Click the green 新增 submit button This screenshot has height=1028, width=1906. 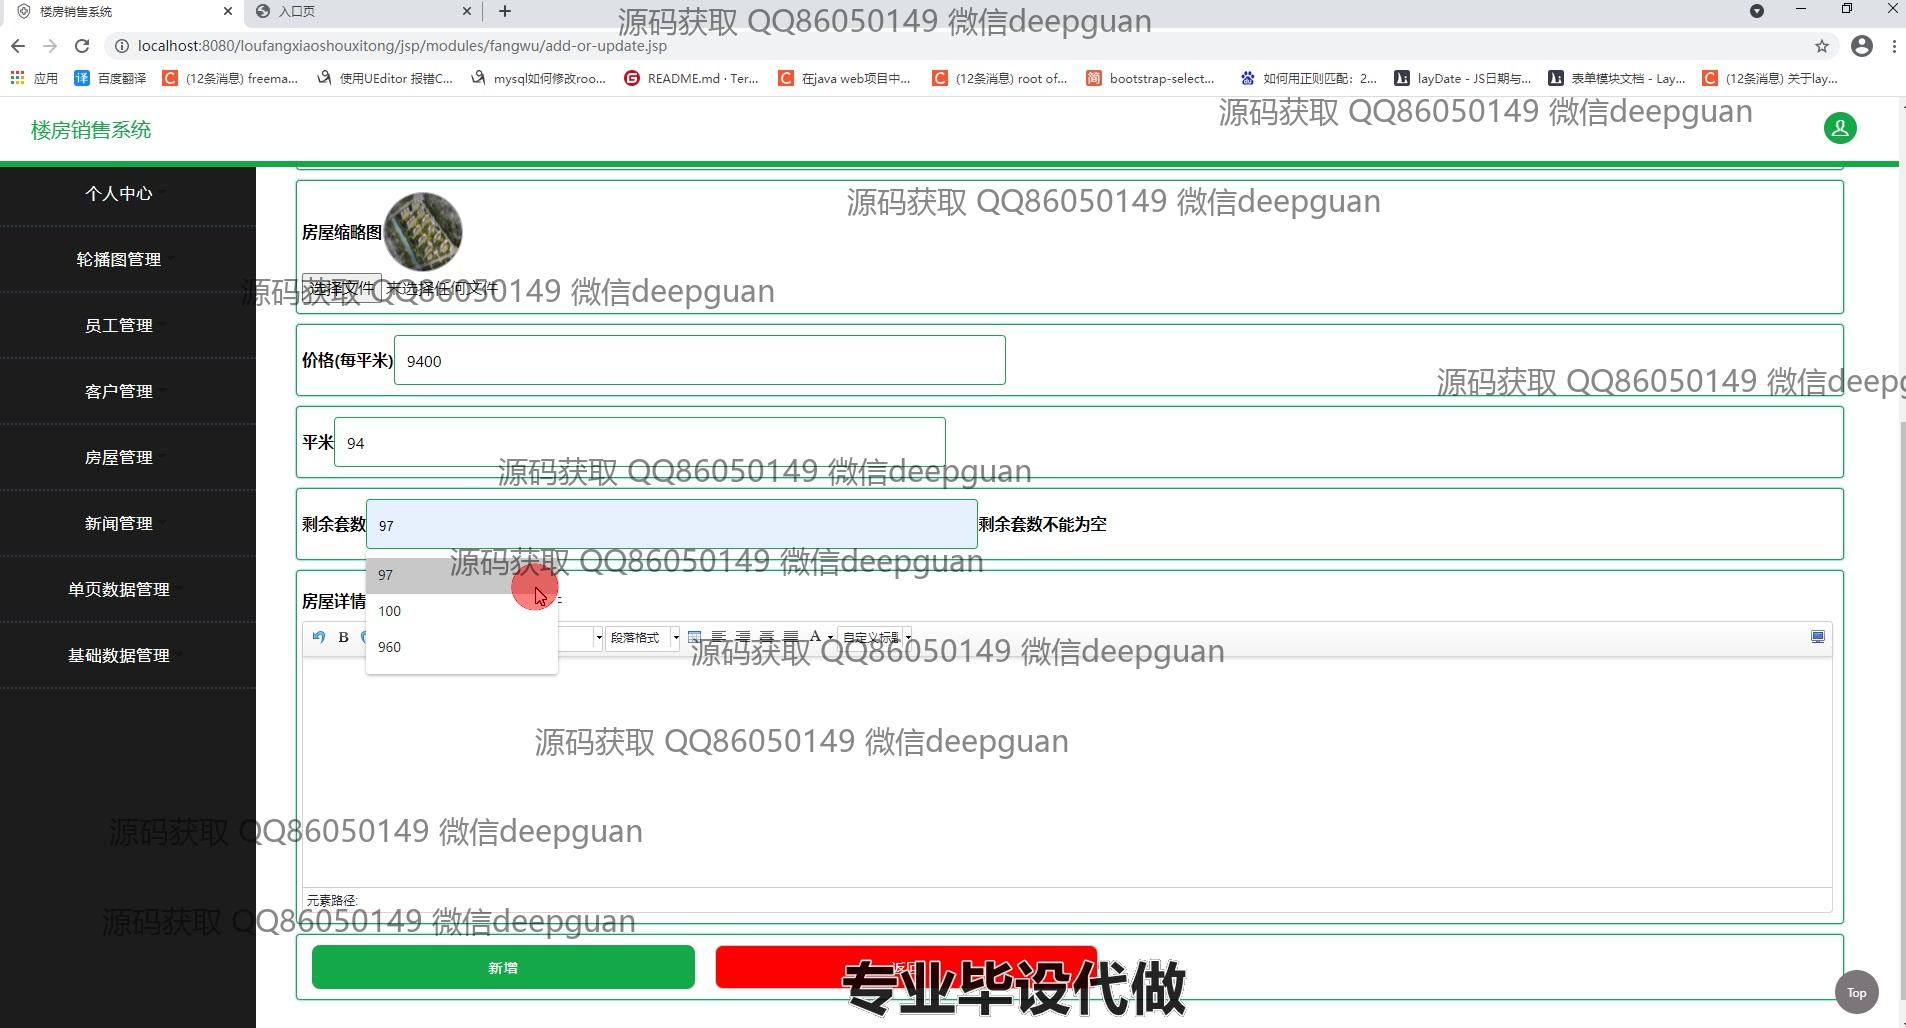click(503, 967)
